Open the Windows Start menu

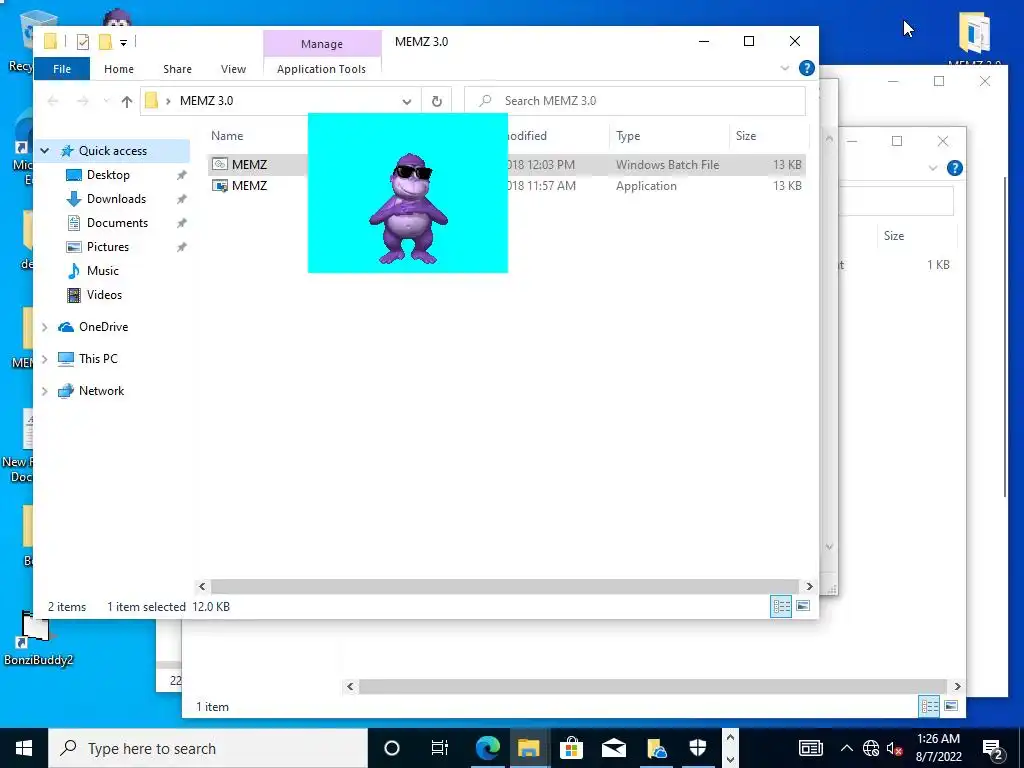[x=24, y=748]
